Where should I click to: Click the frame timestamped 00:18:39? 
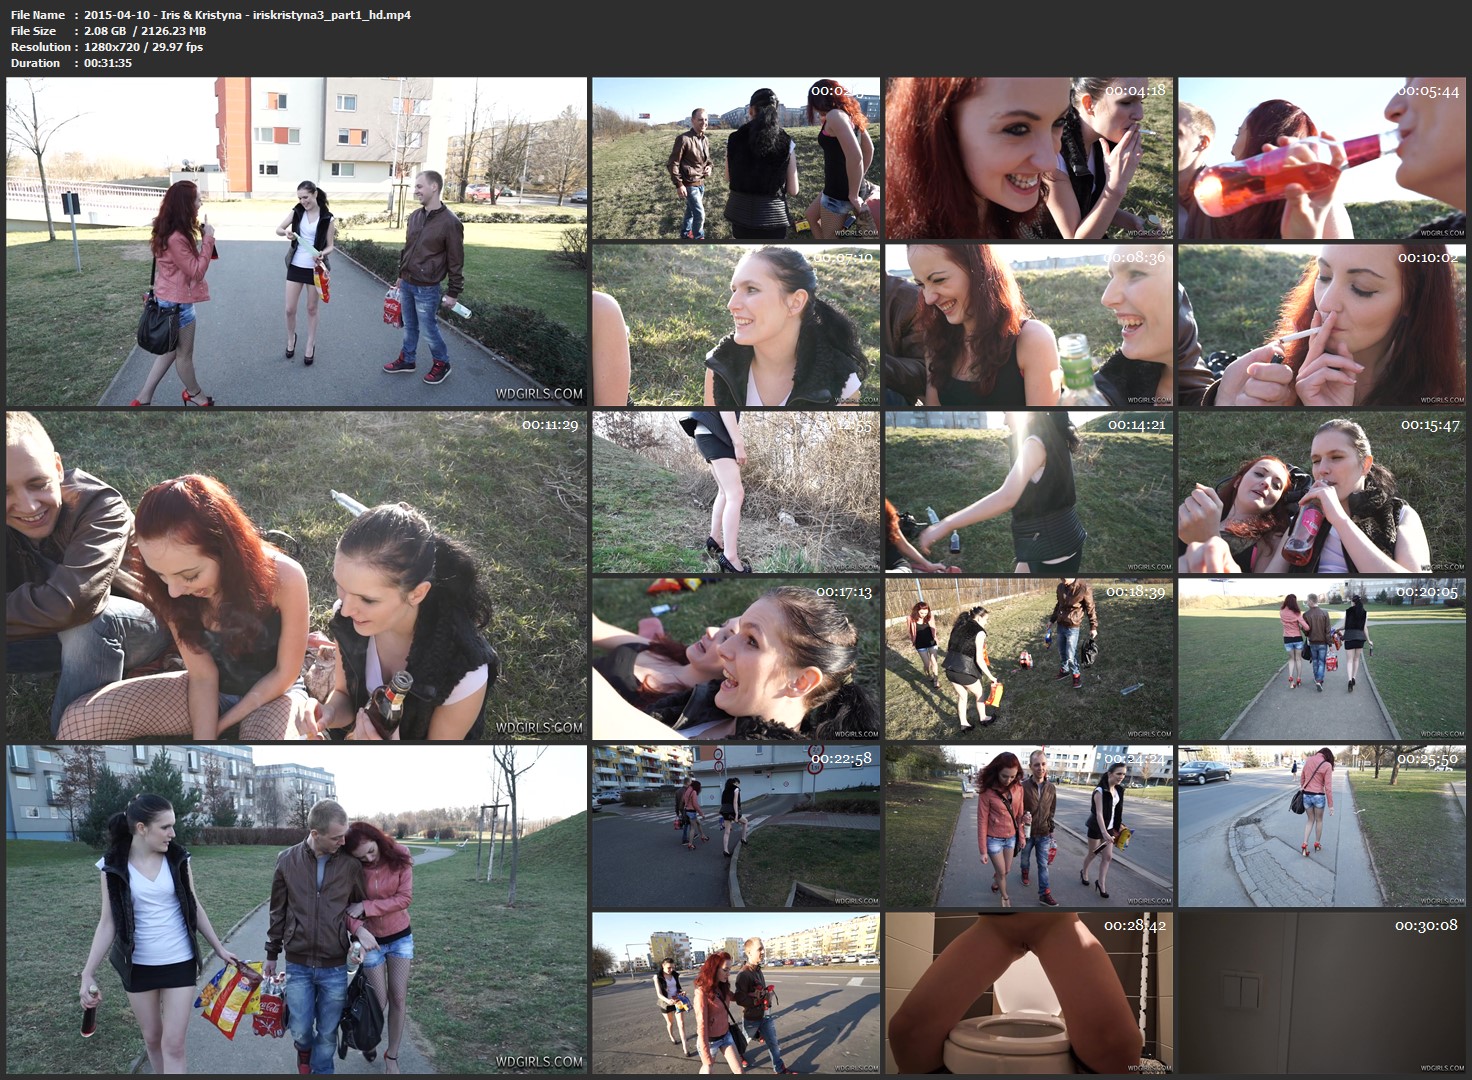1029,659
